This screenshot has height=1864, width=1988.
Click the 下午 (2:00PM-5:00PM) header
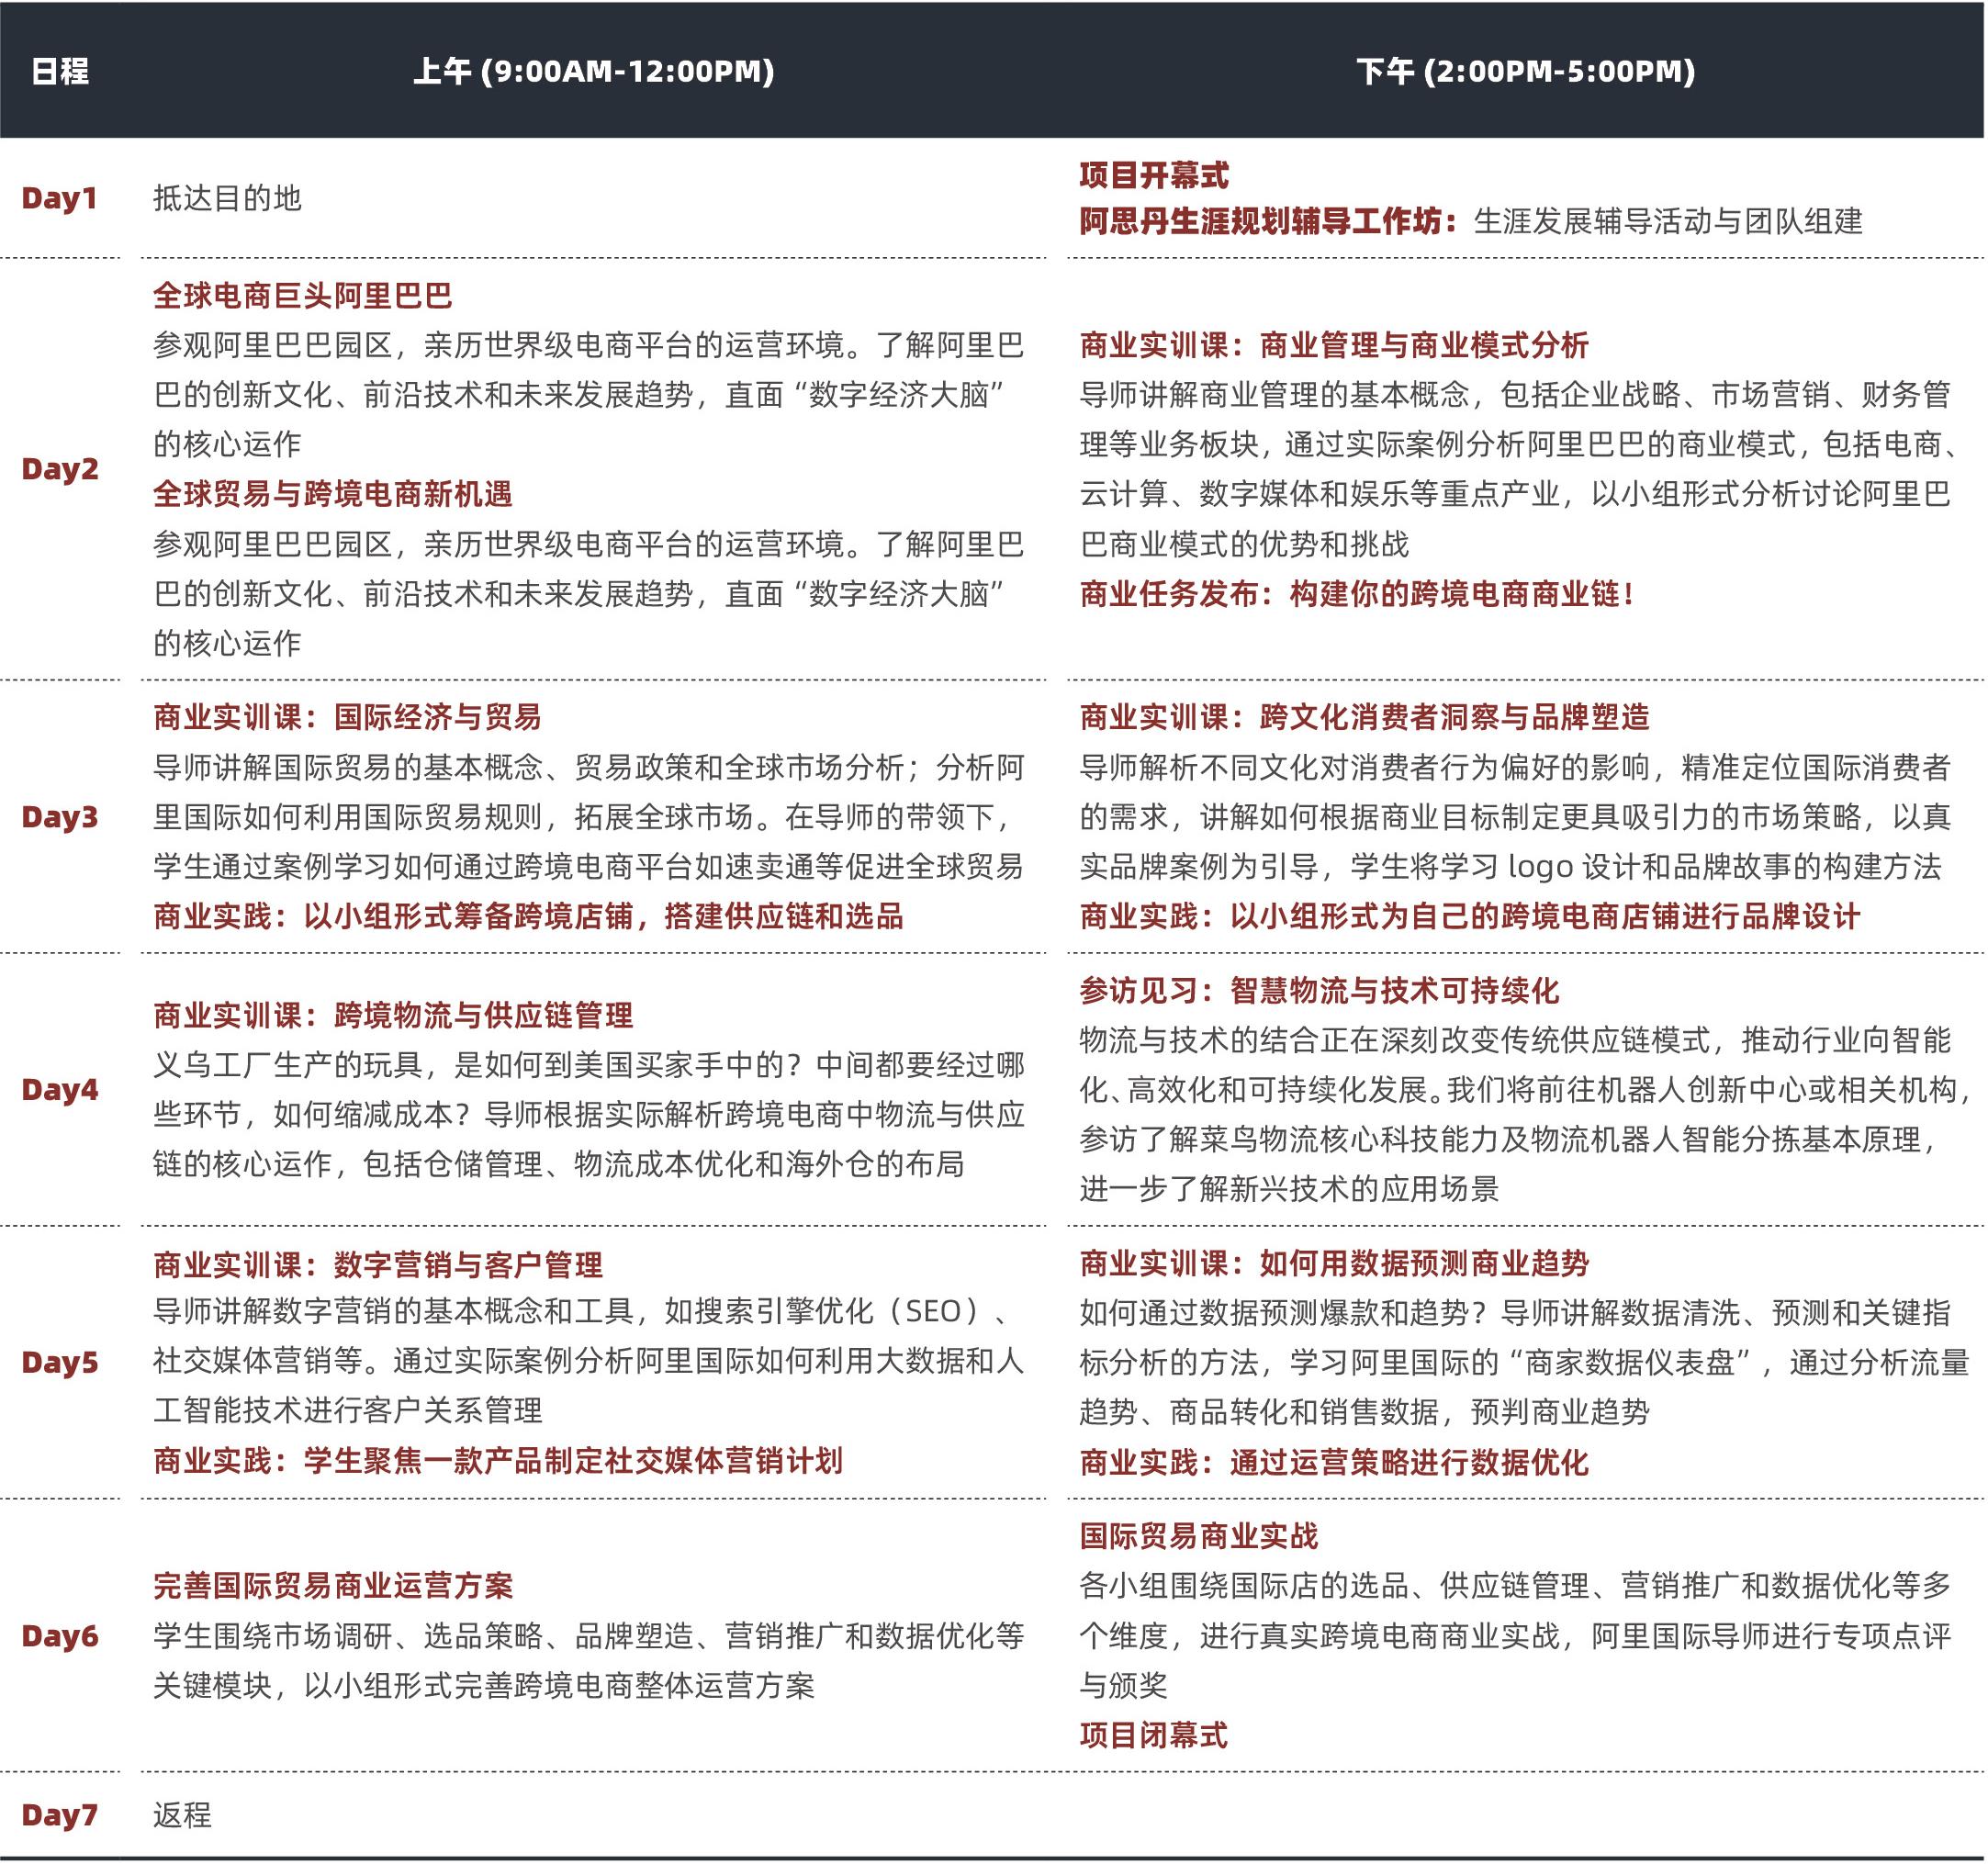click(x=1525, y=71)
